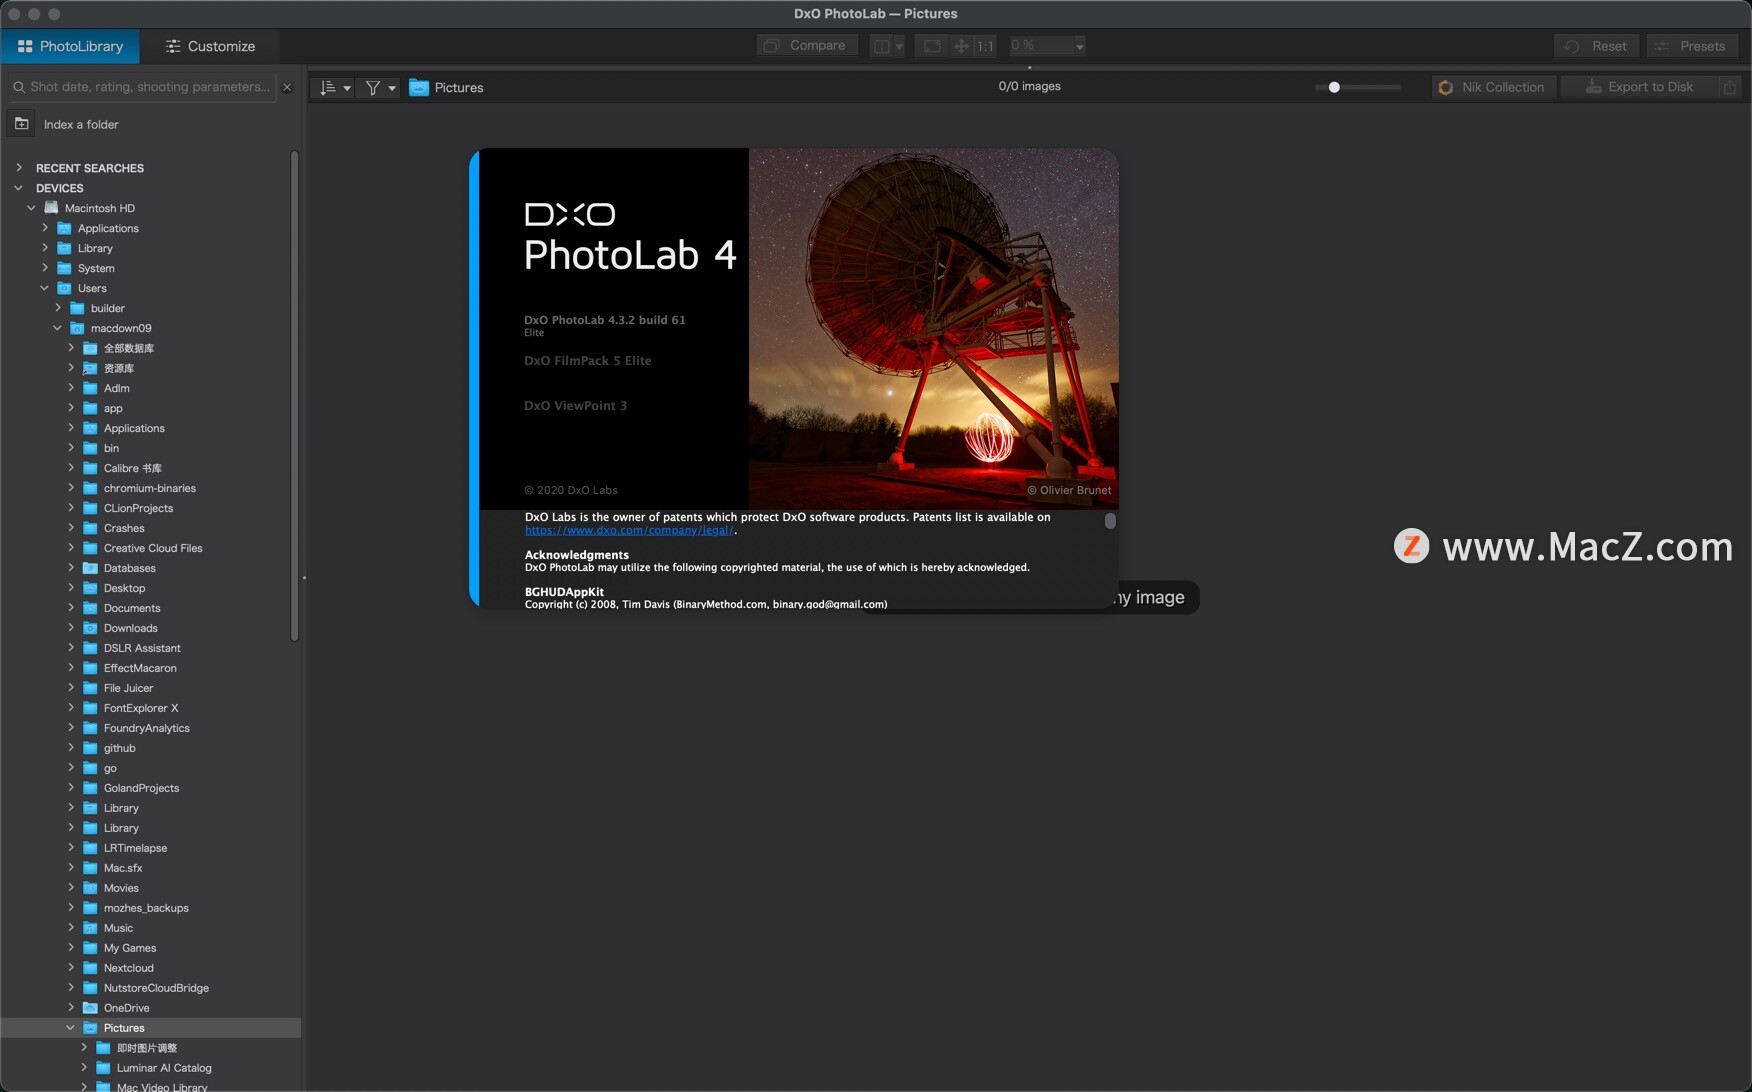This screenshot has height=1092, width=1752.
Task: Collapse the macdown09 folder
Action: tap(58, 328)
